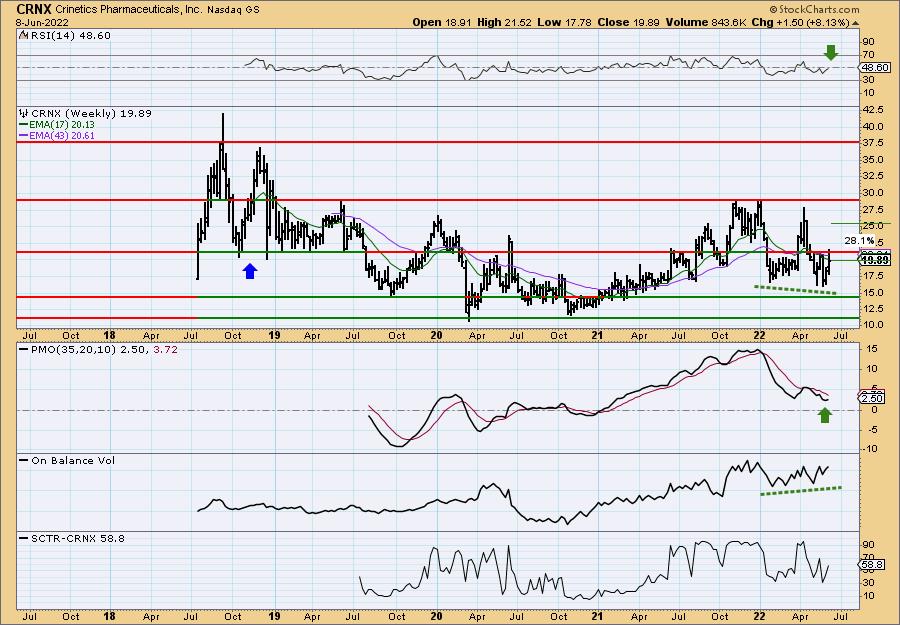The height and width of the screenshot is (625, 900).
Task: Click the 'EMA(43) 20.61' legend text
Action: click(62, 136)
